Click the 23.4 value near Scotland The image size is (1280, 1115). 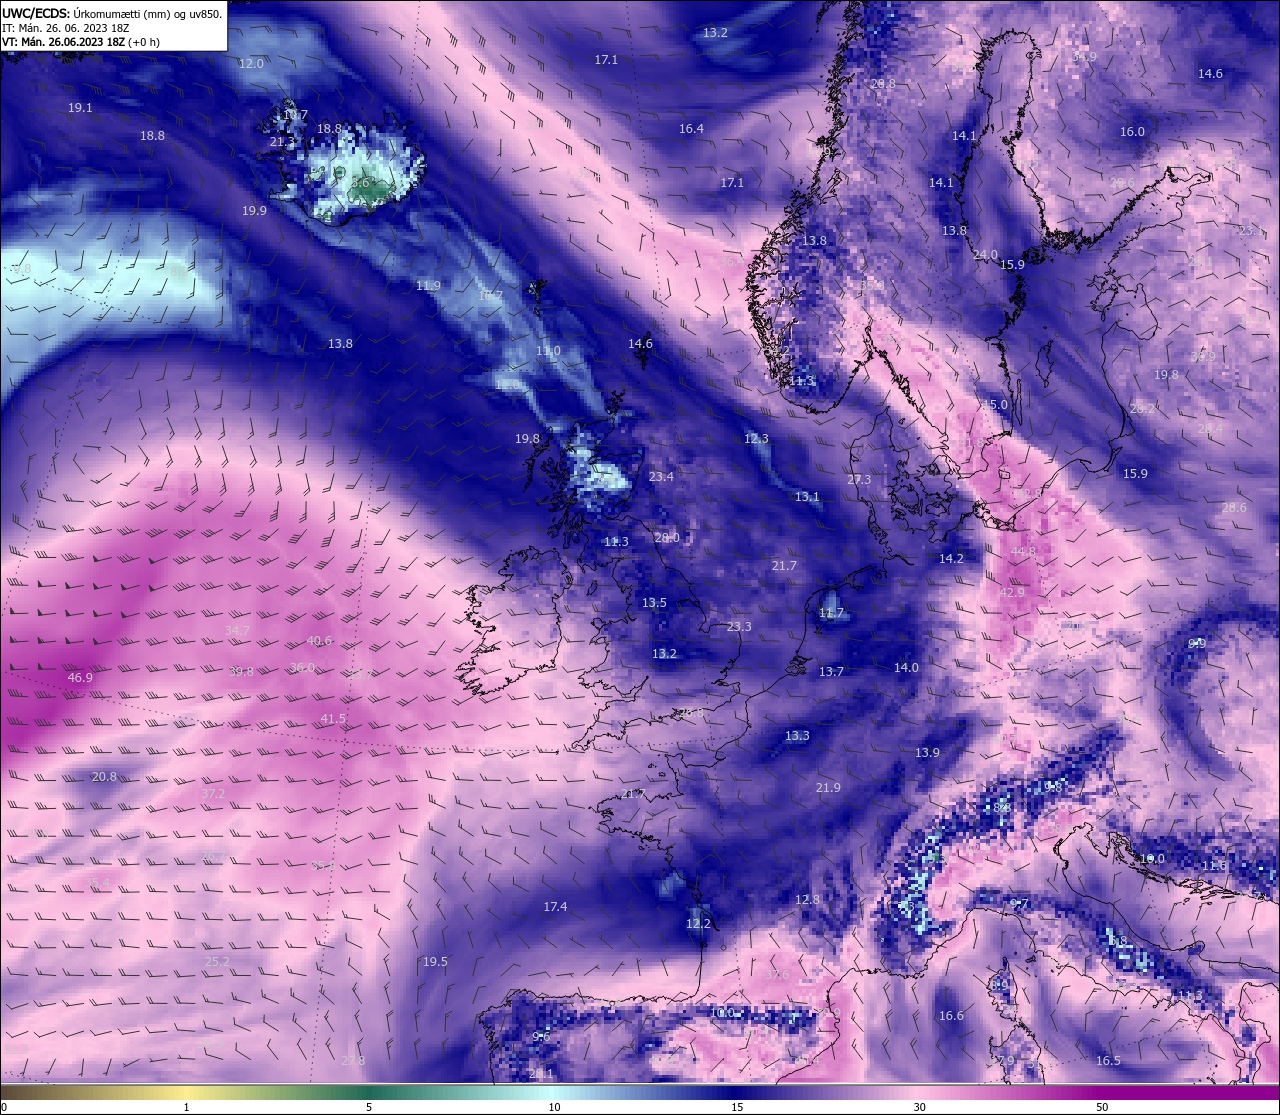pos(661,477)
